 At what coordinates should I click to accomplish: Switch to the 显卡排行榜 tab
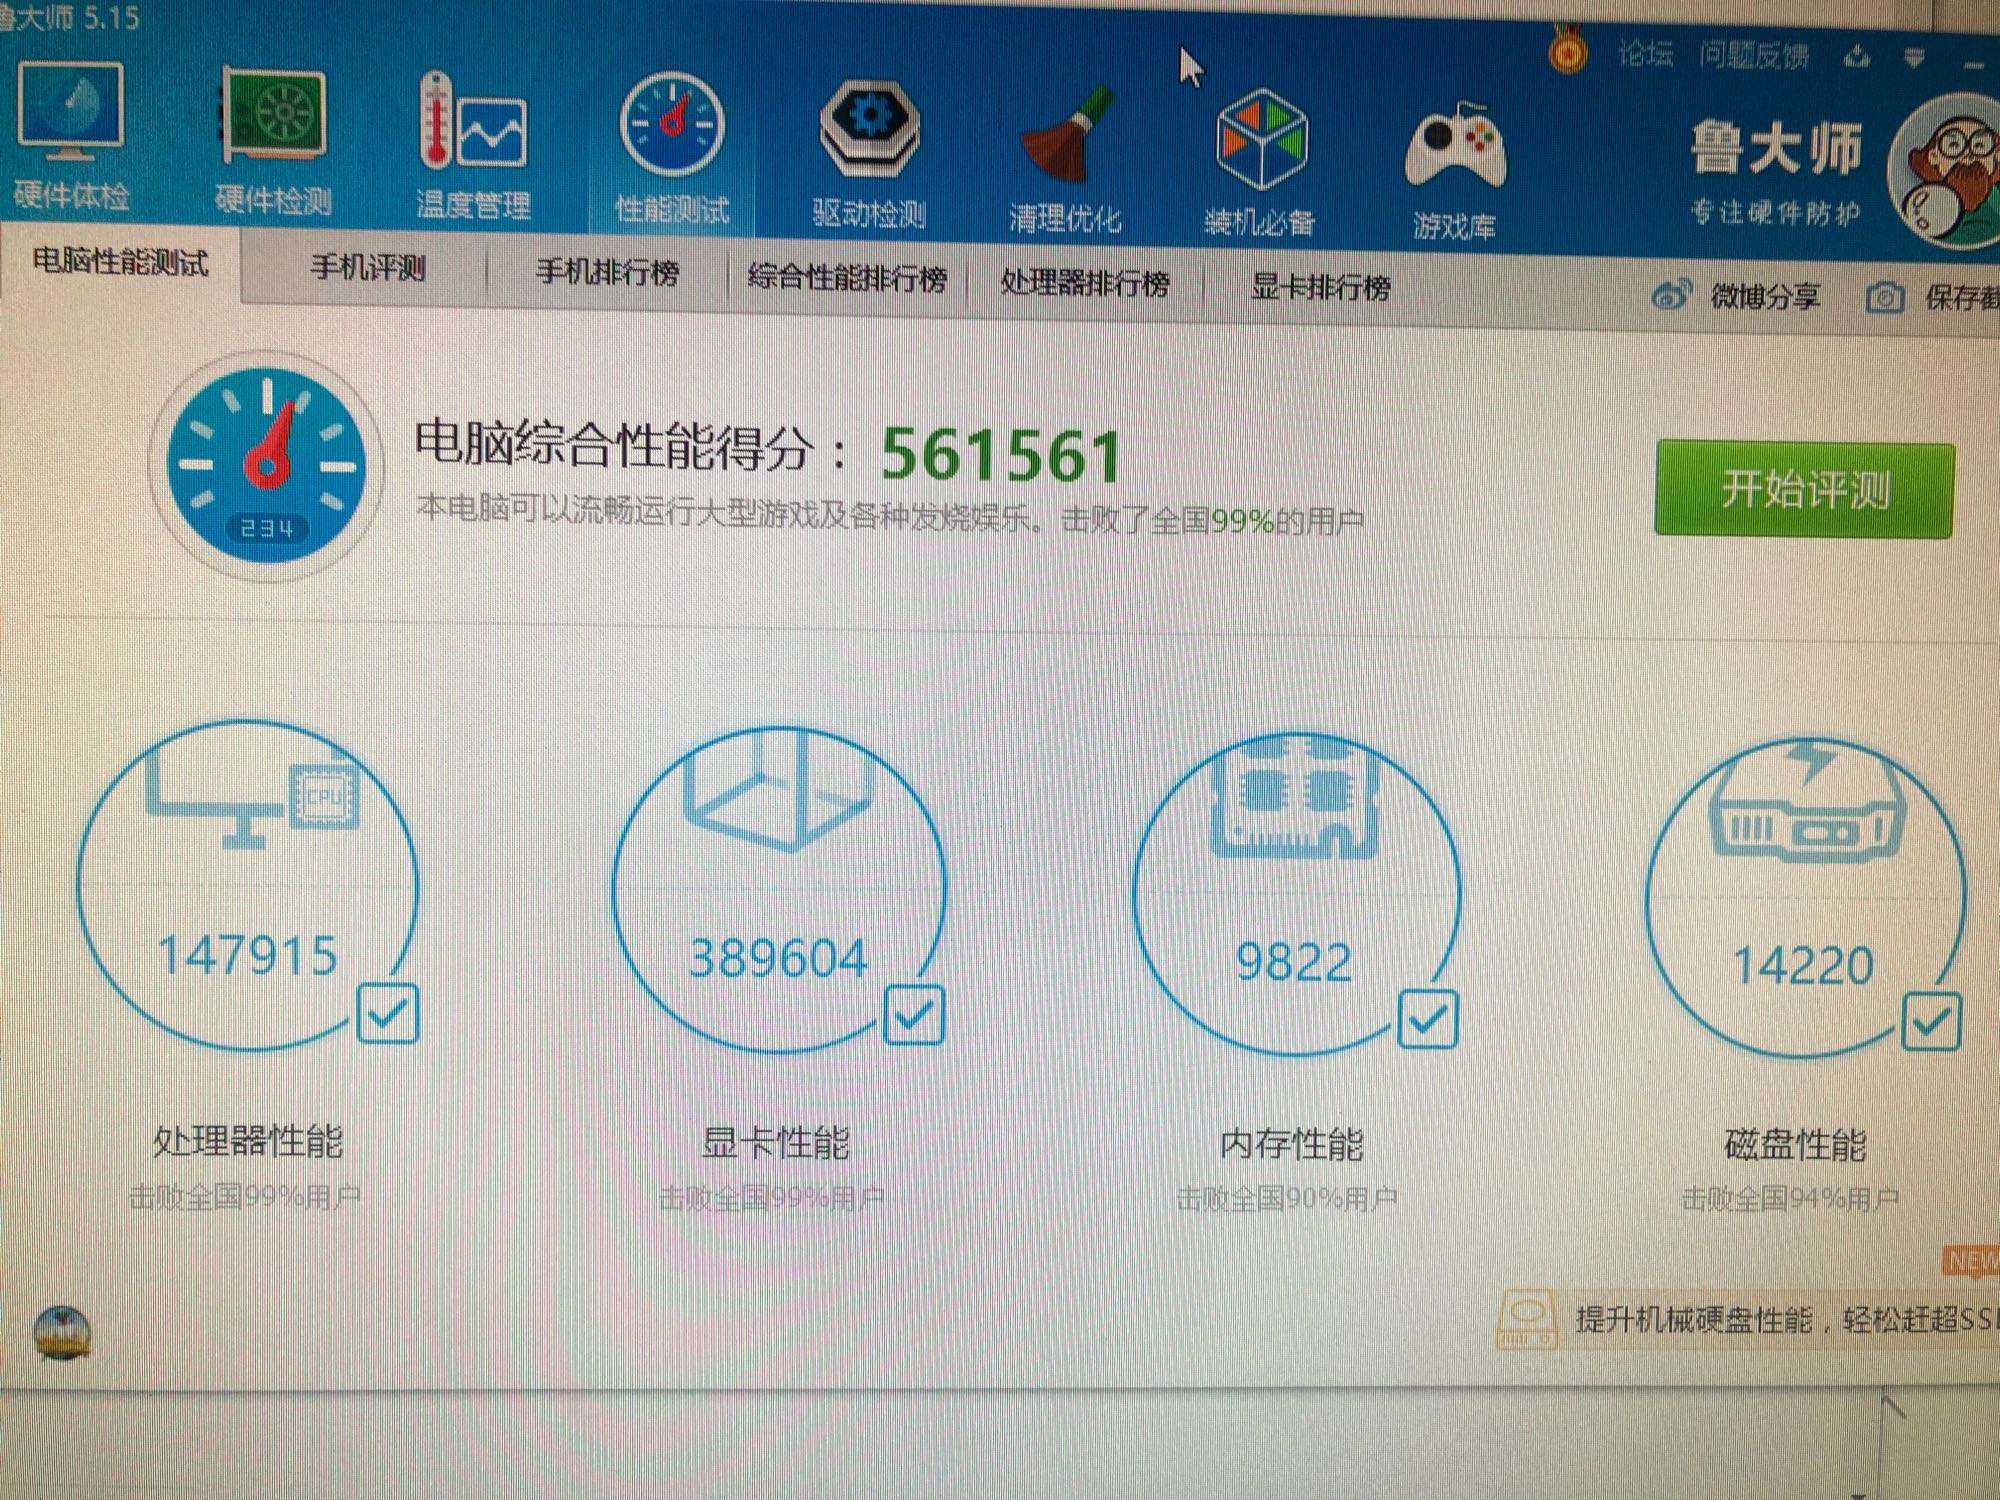point(1320,288)
